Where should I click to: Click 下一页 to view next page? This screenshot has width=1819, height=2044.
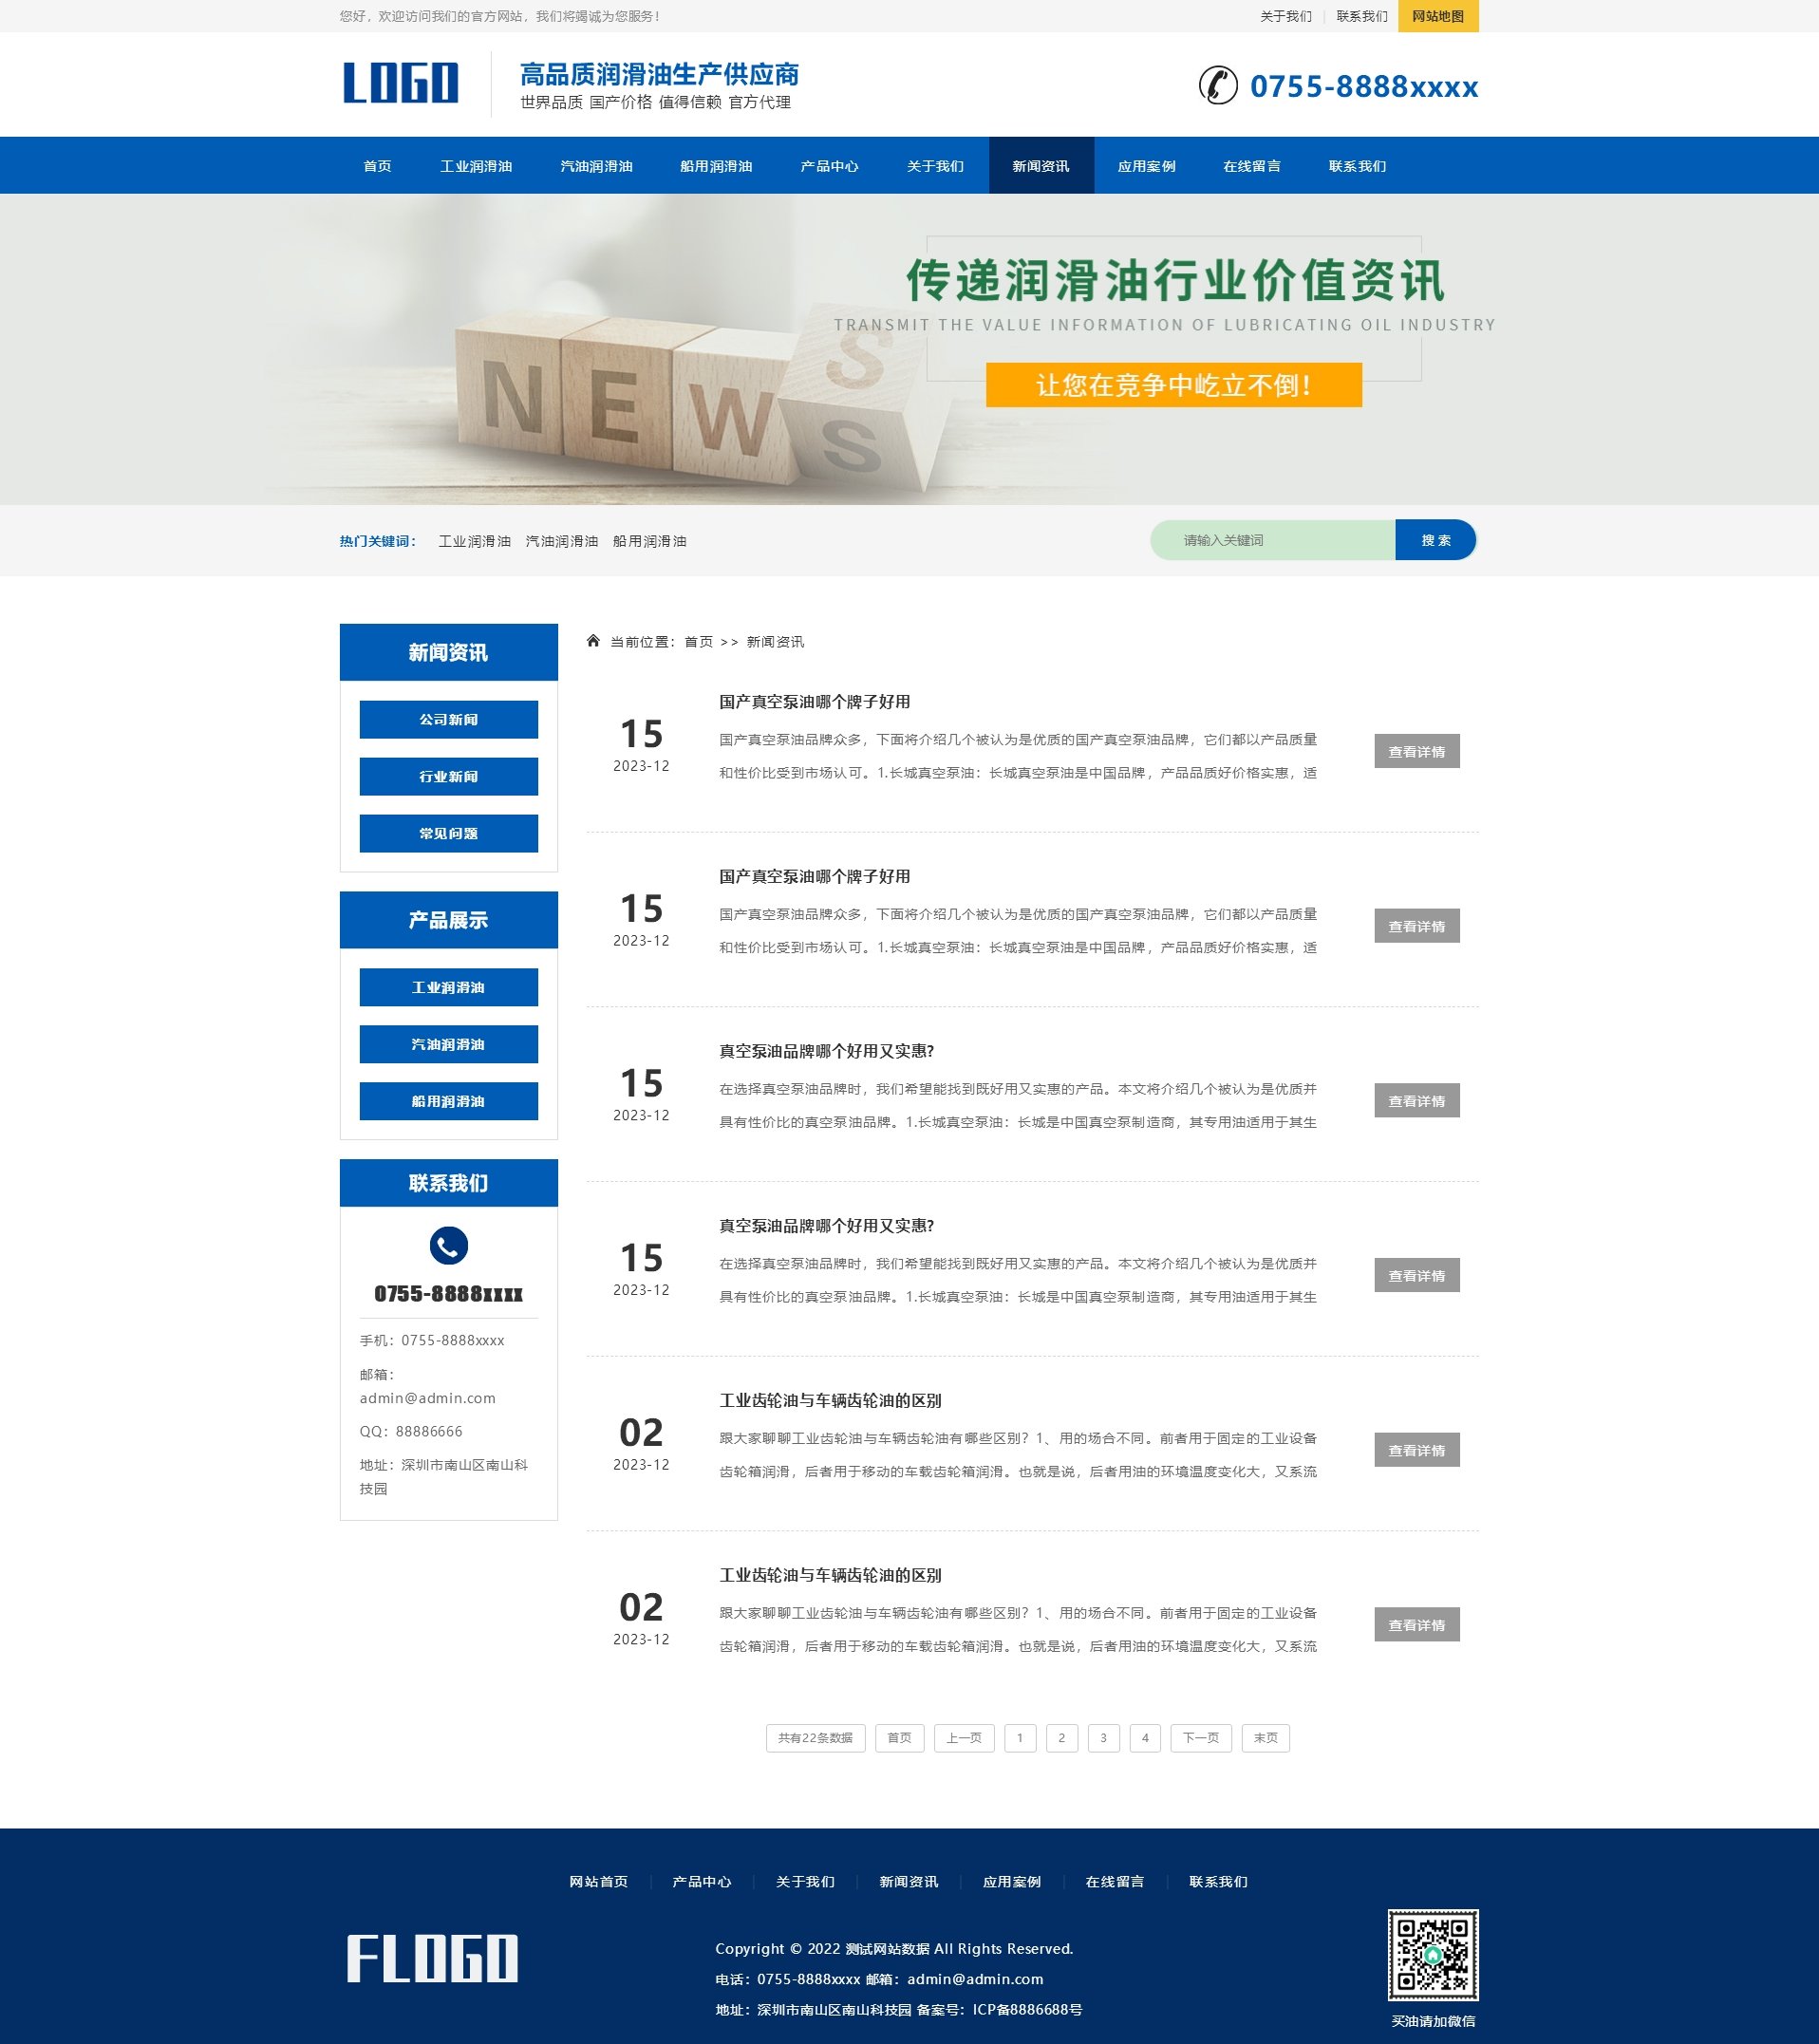[x=1200, y=1738]
